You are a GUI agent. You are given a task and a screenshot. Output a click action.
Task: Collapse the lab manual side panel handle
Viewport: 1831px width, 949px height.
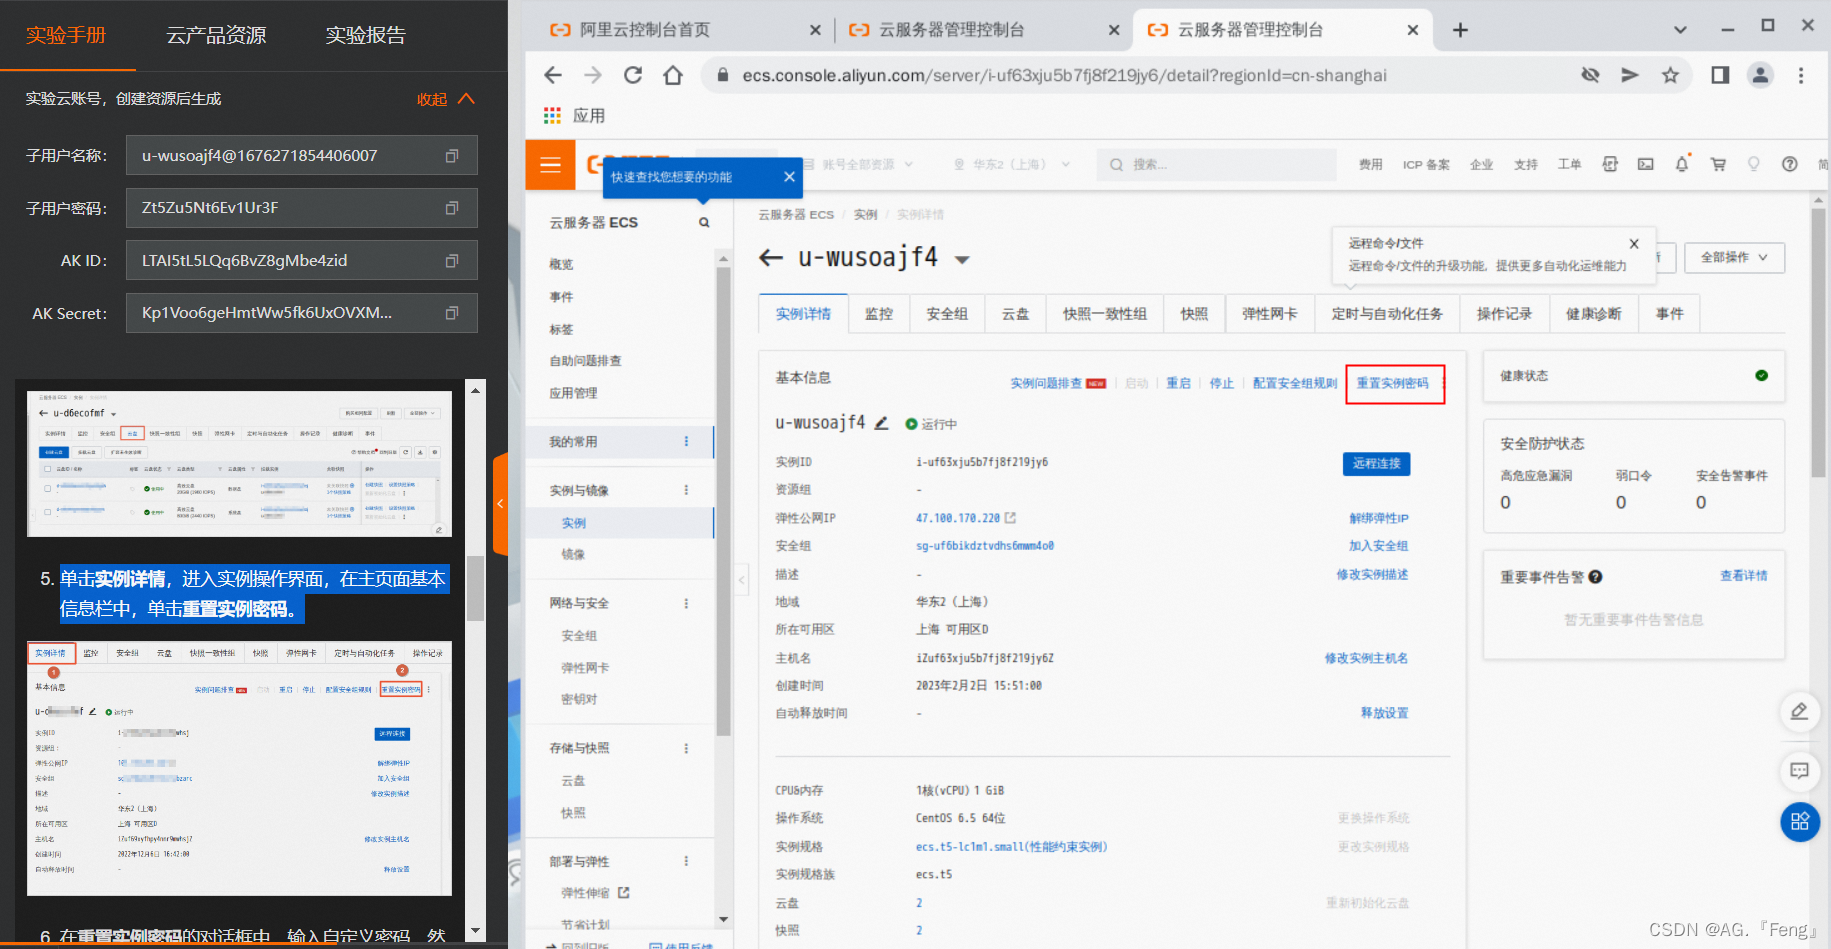[x=500, y=504]
